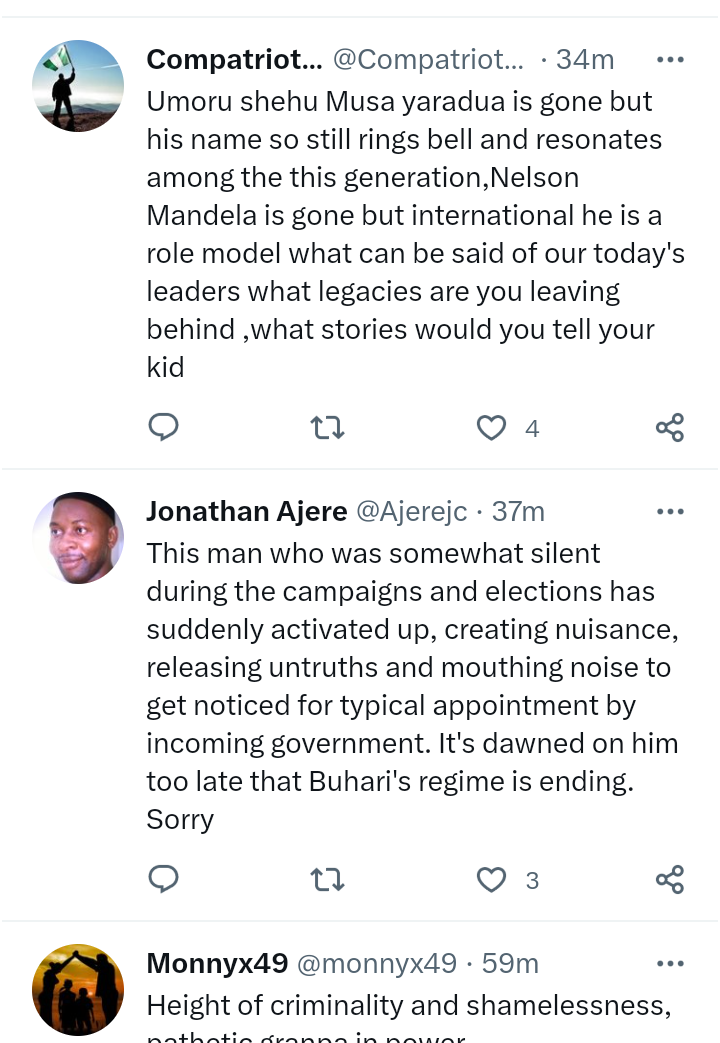720x1043 pixels.
Task: Open the Jonathan Ajere display name
Action: 247,512
